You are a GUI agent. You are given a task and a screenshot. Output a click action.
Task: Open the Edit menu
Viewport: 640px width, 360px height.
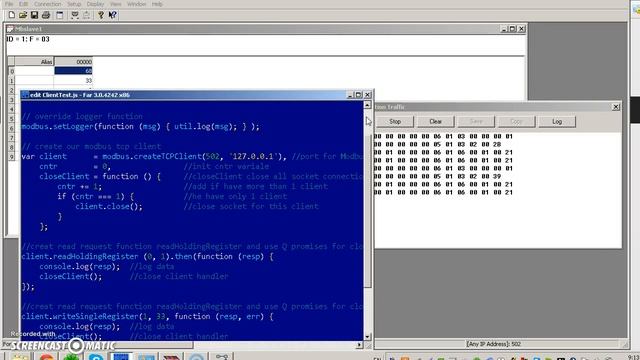tap(24, 4)
